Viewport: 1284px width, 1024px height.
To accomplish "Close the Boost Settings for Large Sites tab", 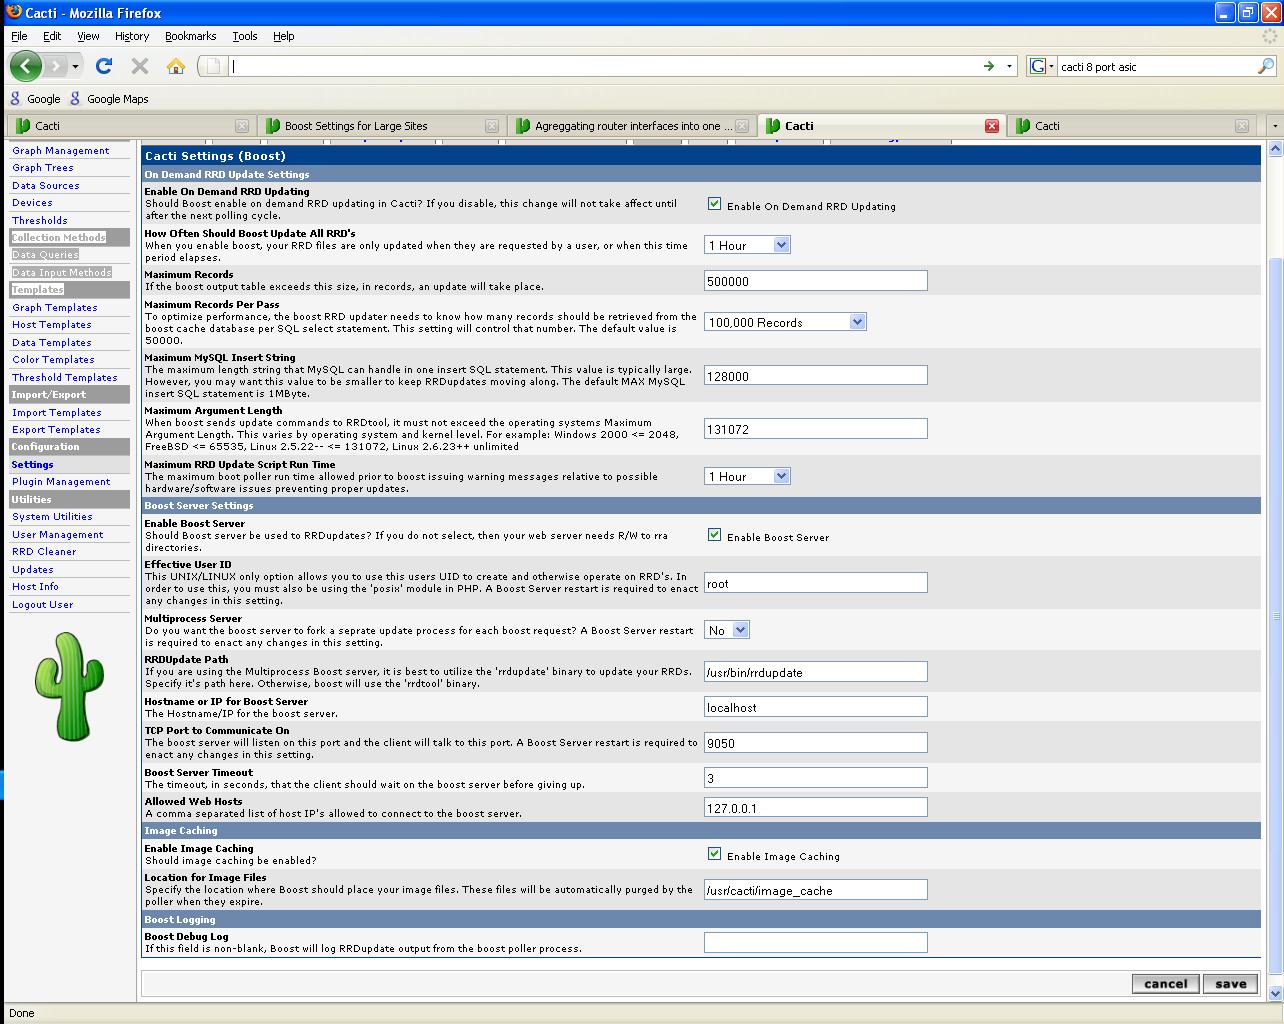I will click(x=492, y=126).
